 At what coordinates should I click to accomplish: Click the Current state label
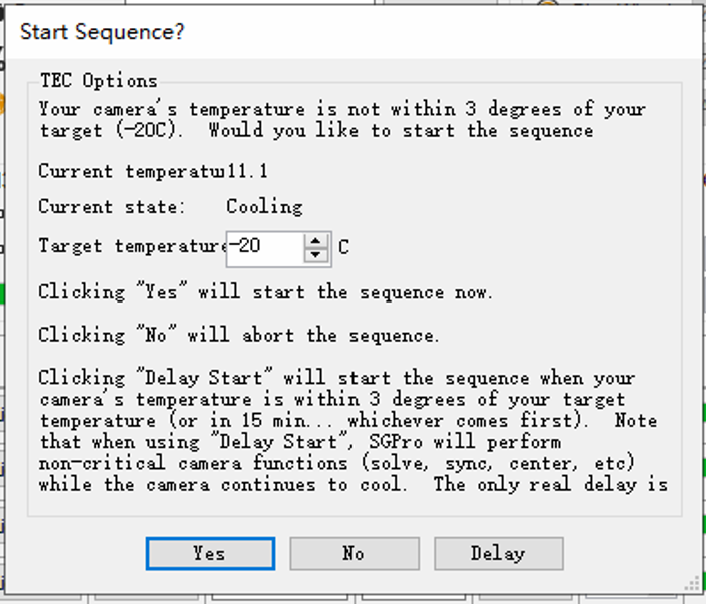112,207
